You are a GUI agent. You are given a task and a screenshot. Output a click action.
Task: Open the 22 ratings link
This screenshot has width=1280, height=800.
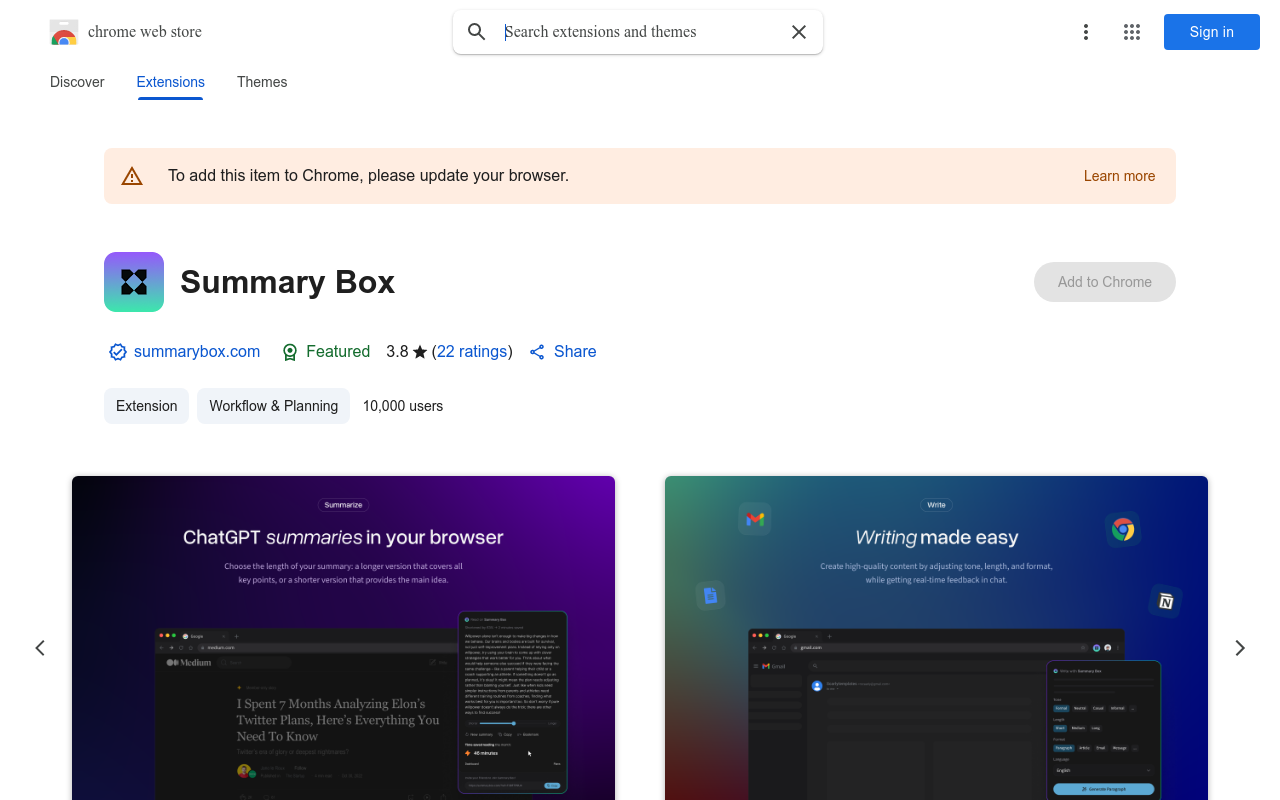472,352
